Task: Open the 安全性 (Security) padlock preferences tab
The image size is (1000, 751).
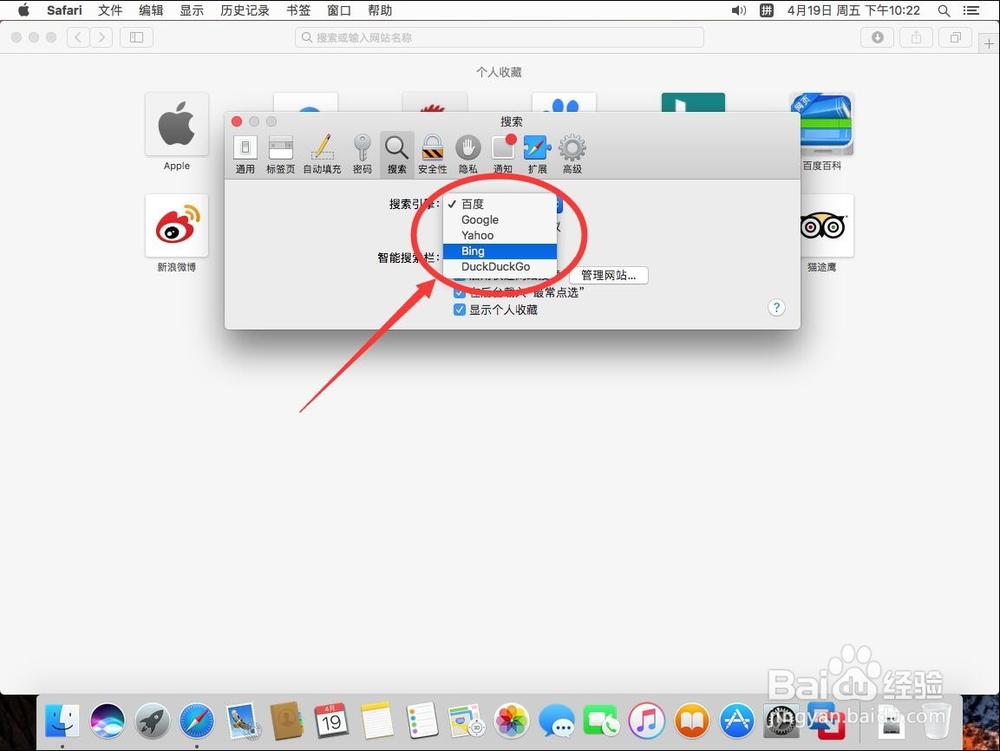Action: [x=432, y=154]
